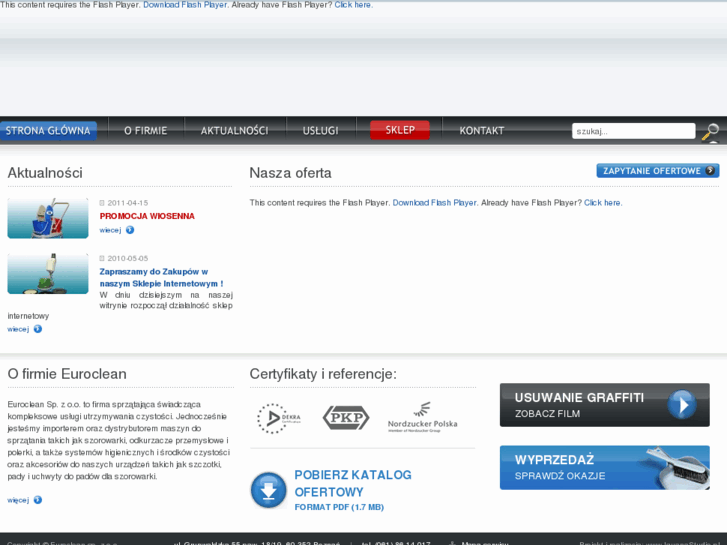Click the top Click here Flash link

tap(353, 5)
